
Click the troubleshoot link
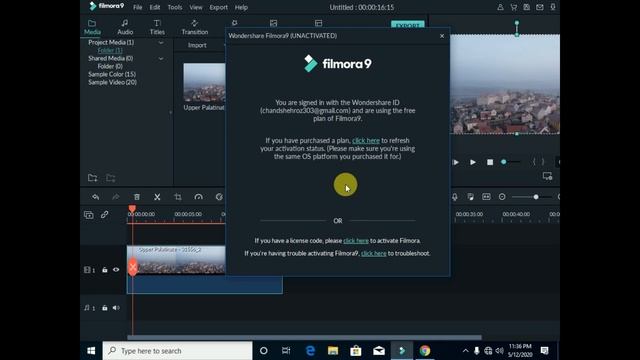pyautogui.click(x=373, y=253)
